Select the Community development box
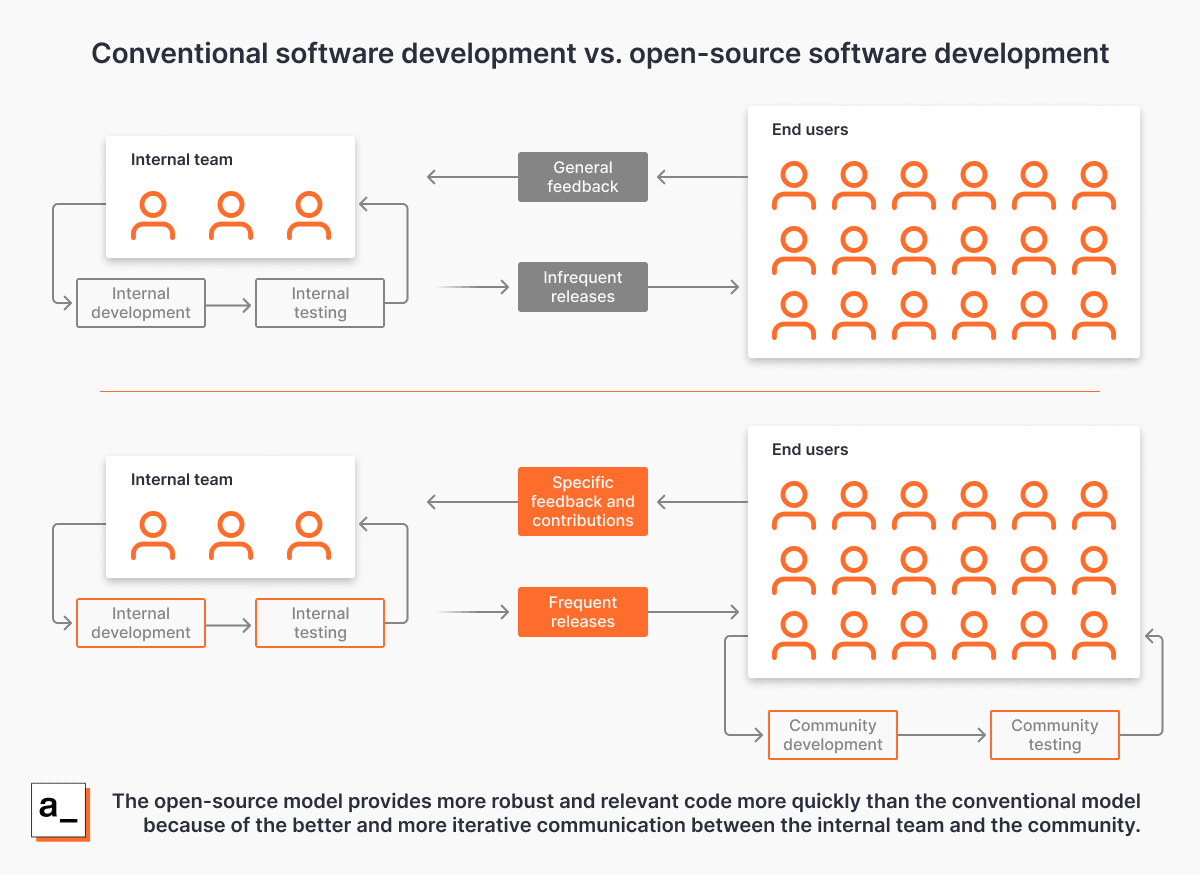 pos(832,735)
